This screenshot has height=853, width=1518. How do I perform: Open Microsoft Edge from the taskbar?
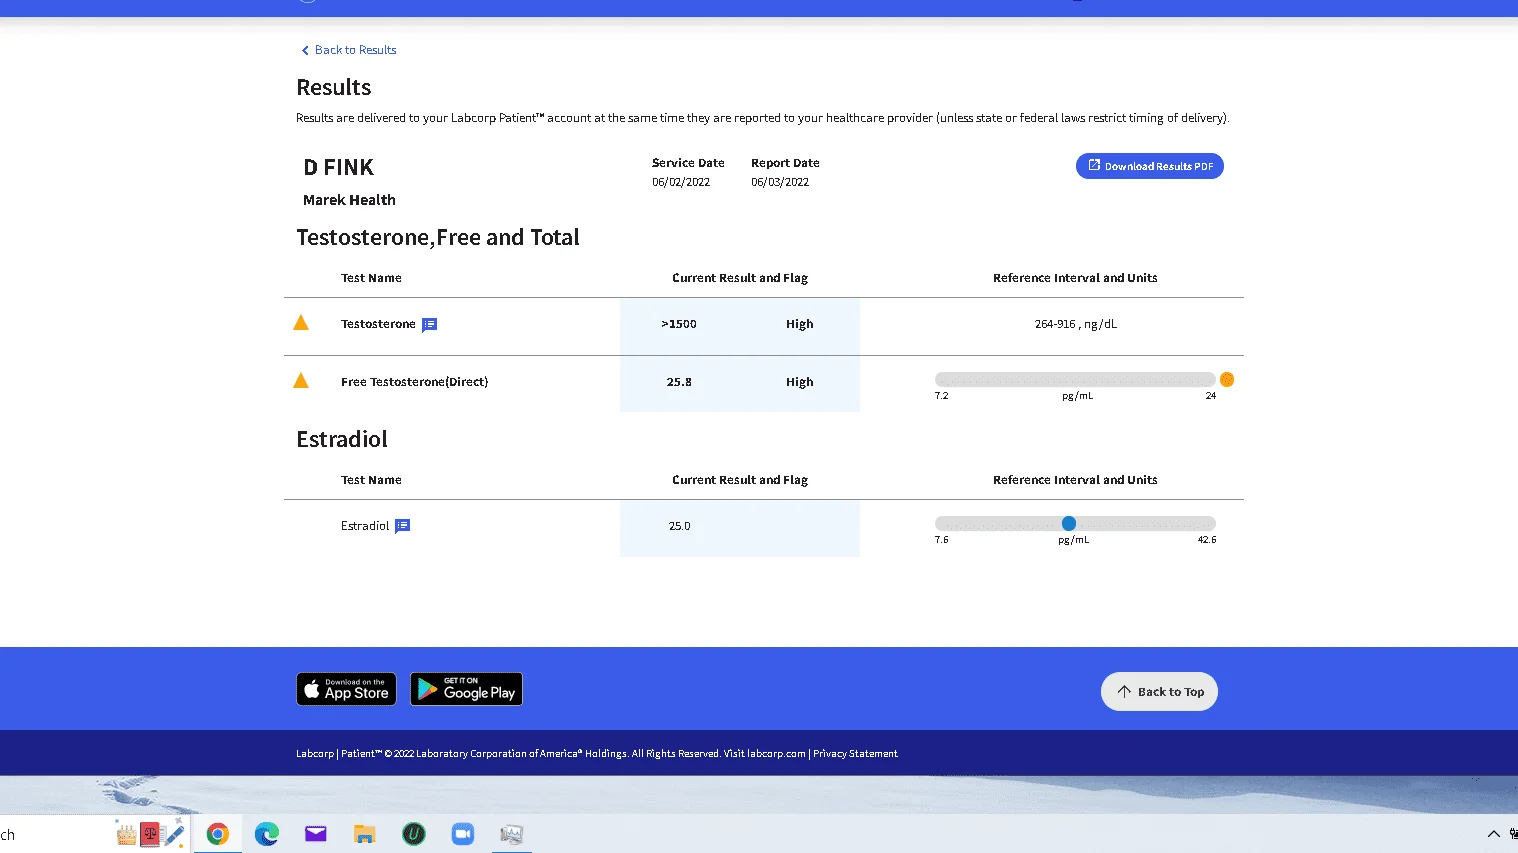(x=266, y=834)
